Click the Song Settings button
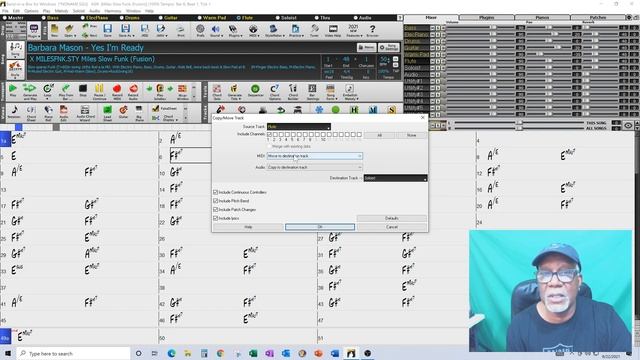This screenshot has height=360, width=640. 389,47
